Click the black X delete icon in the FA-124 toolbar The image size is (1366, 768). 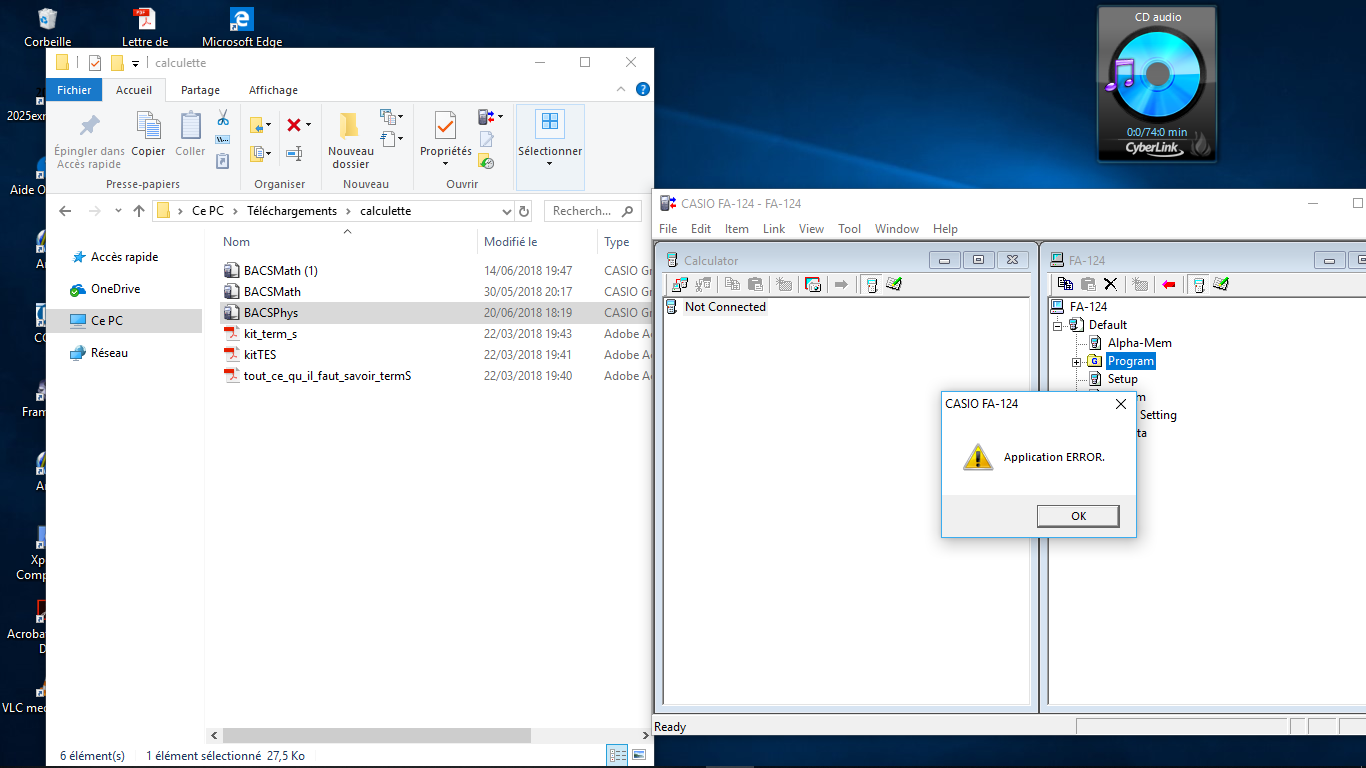[x=1110, y=285]
